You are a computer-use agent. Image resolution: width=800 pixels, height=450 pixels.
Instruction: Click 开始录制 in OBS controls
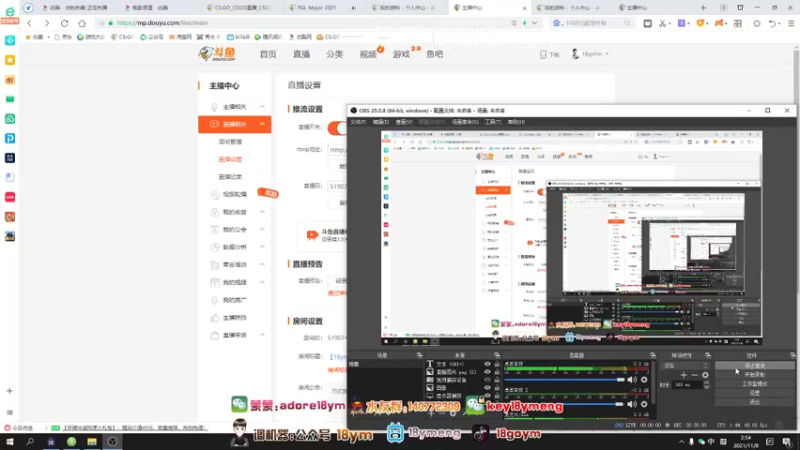click(x=755, y=374)
